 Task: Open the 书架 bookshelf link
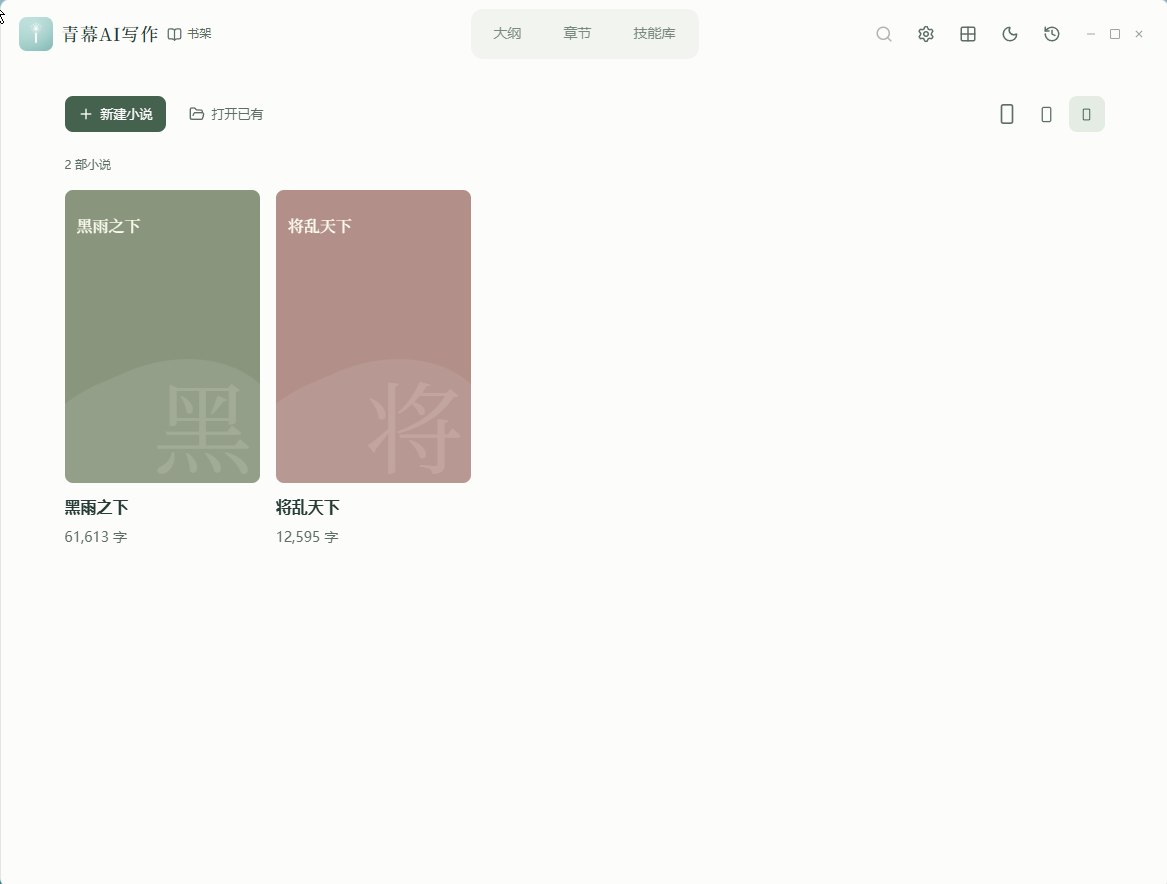(189, 33)
